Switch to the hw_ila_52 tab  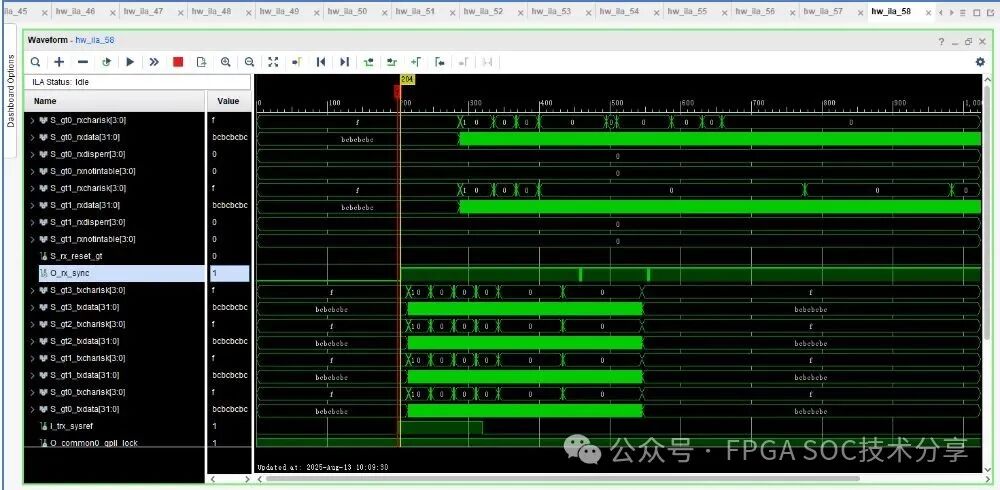click(x=483, y=11)
